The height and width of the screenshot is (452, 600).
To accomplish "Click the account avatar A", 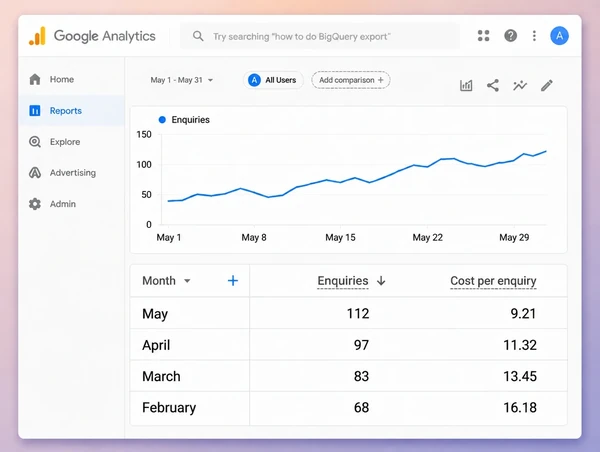I will click(559, 36).
